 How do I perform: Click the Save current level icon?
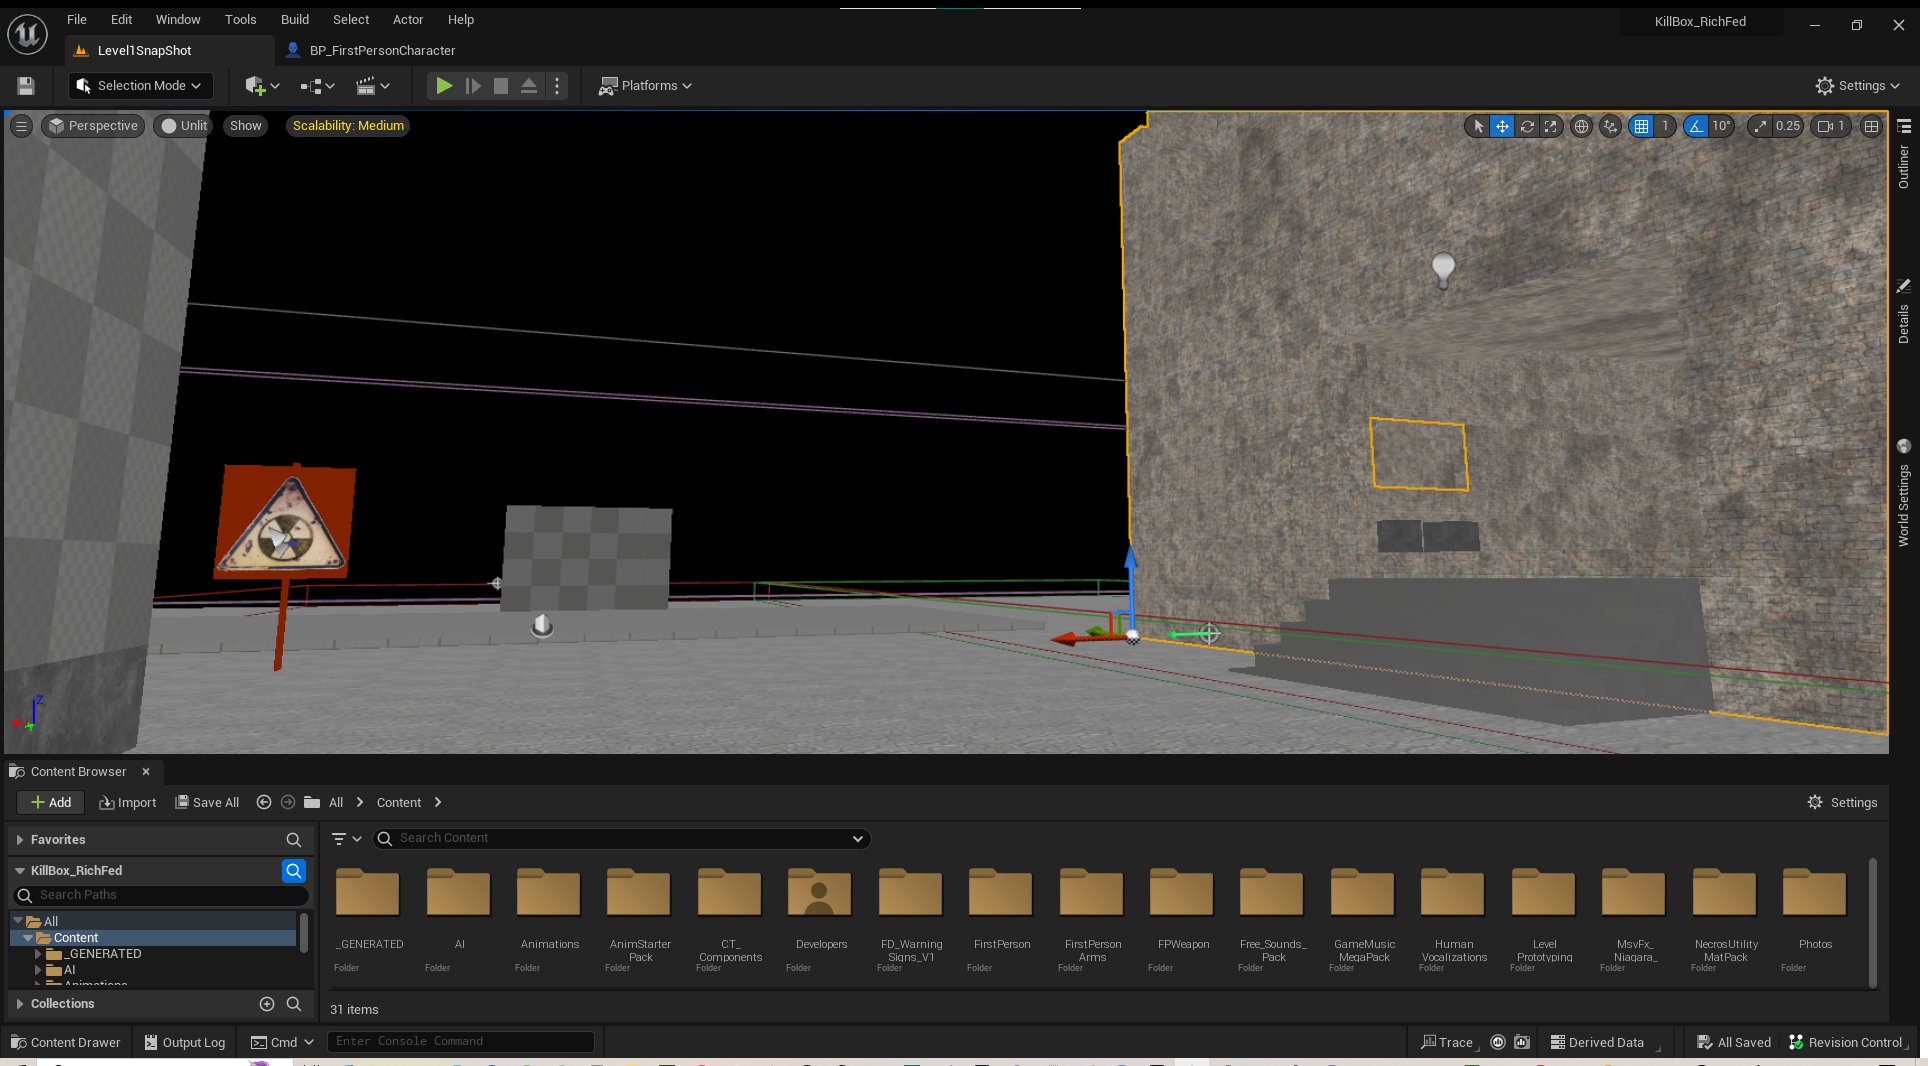click(26, 86)
